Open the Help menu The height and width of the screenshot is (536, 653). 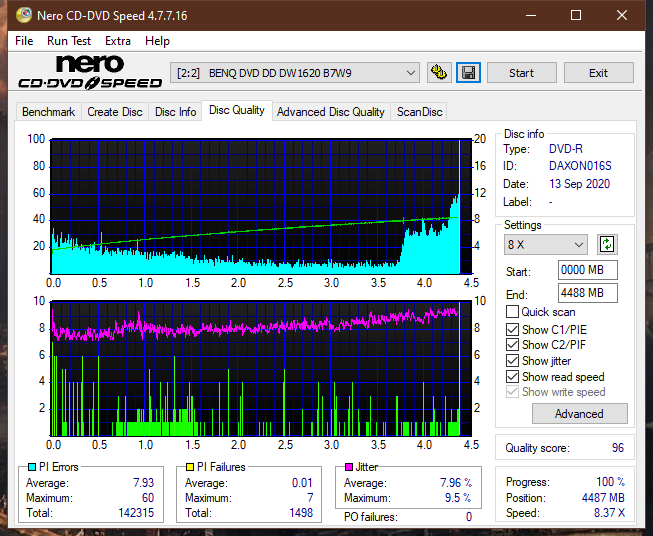click(x=157, y=41)
